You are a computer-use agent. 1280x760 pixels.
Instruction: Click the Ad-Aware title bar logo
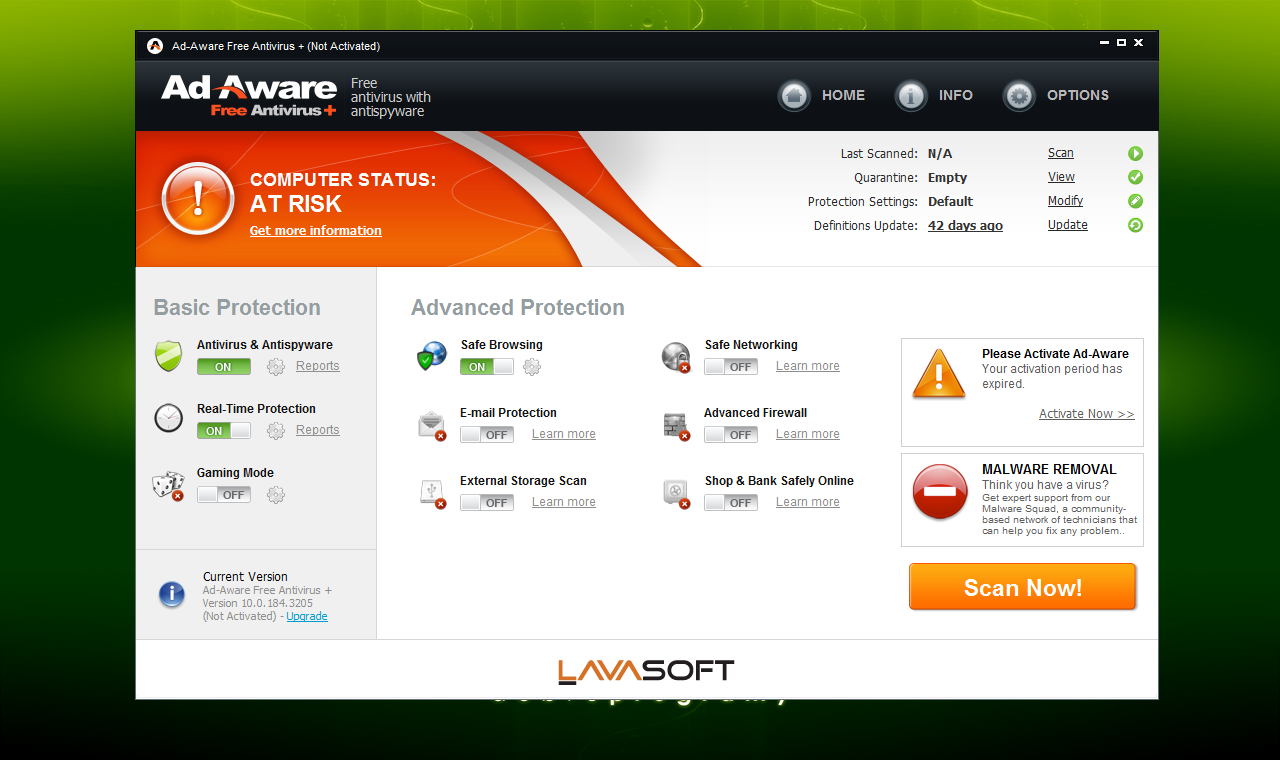click(x=155, y=46)
